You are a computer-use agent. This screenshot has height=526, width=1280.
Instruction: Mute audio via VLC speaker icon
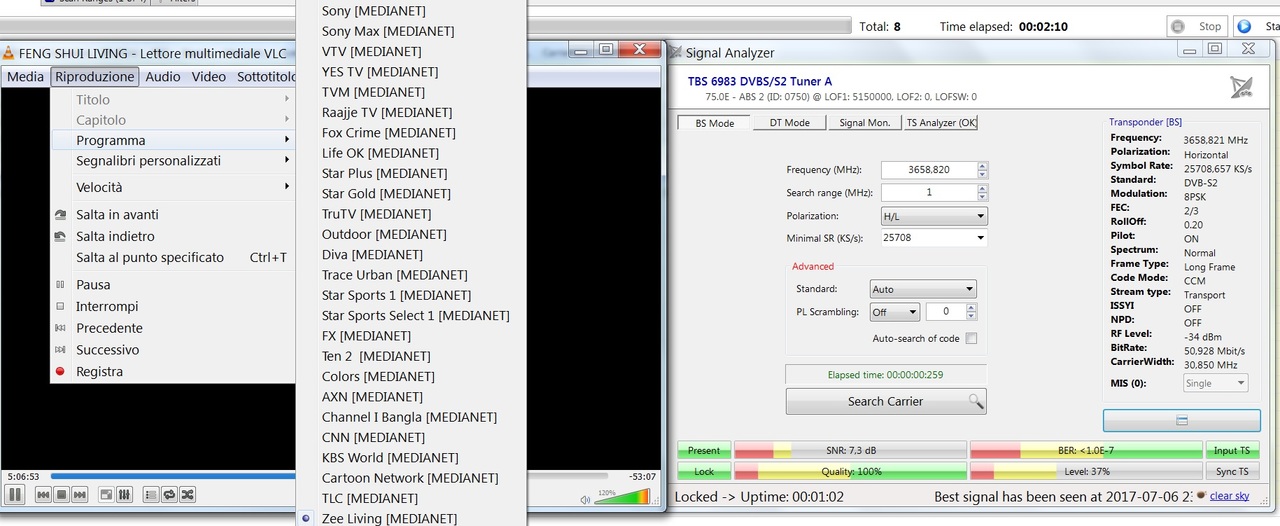[x=586, y=499]
